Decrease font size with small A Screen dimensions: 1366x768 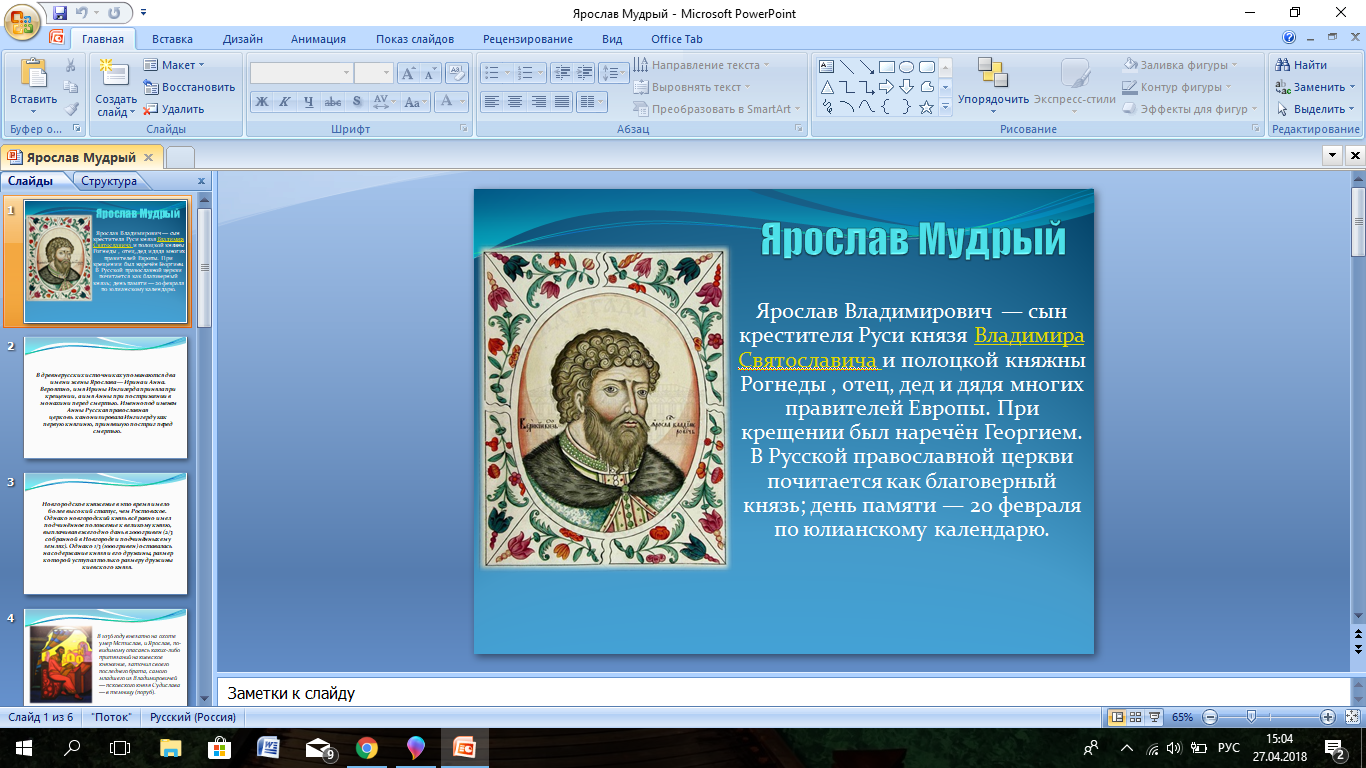coord(430,73)
